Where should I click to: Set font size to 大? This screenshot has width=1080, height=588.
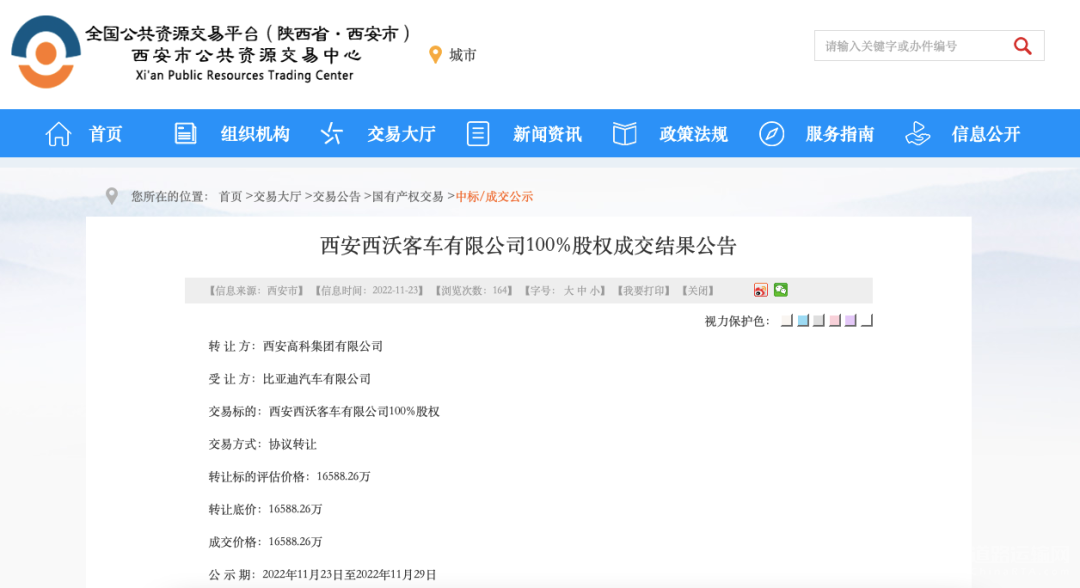(x=569, y=291)
